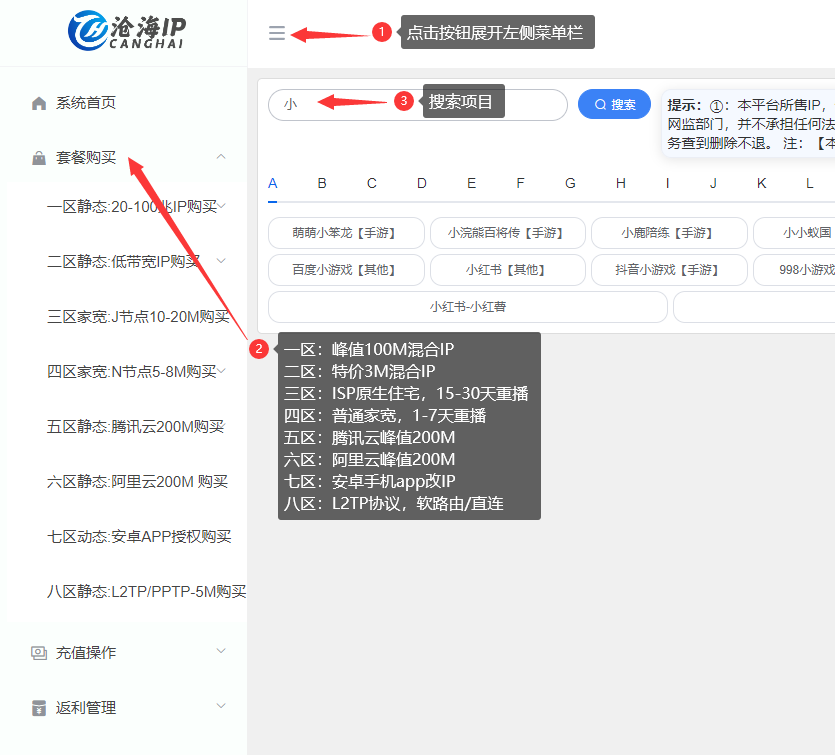
Task: Choose 小浣熊百将传【手游】 project
Action: pos(507,233)
